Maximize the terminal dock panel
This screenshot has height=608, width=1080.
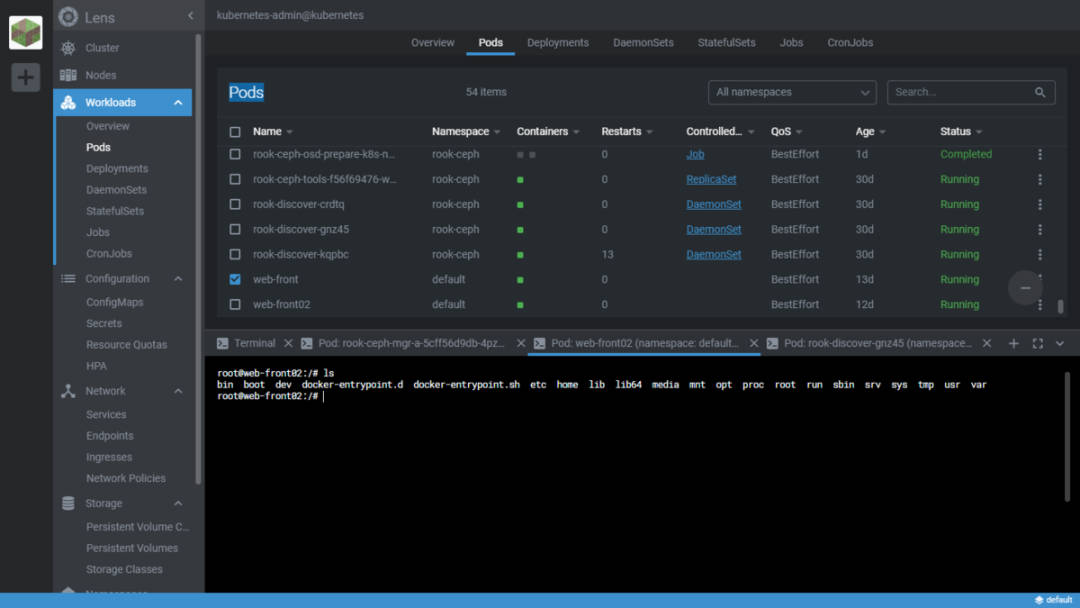[x=1037, y=343]
